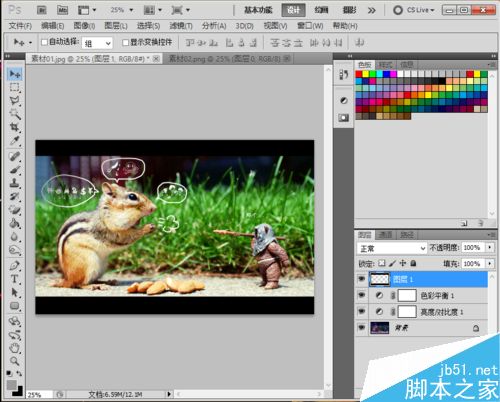Launch Bridge from the application bar

(41, 10)
